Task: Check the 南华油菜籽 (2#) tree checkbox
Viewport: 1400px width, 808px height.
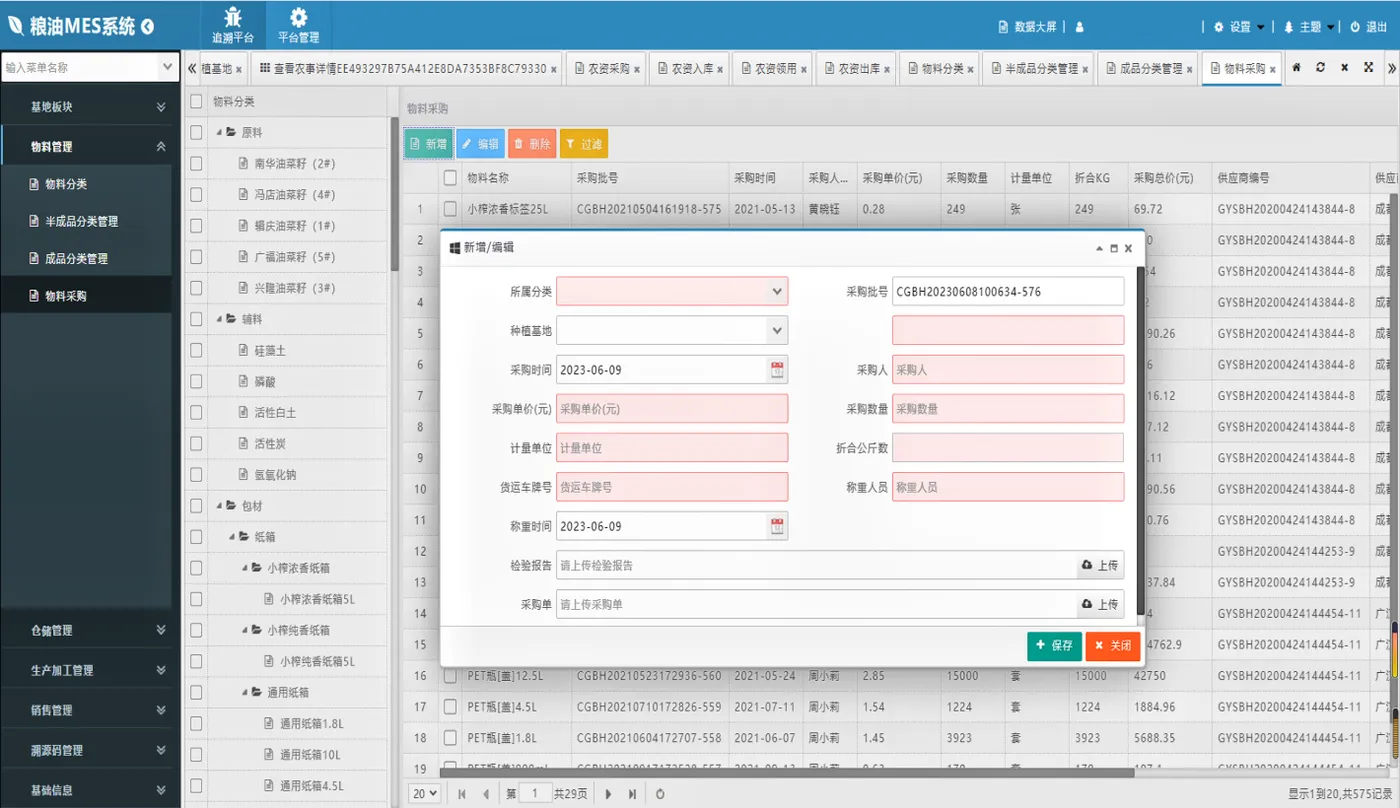Action: coord(196,163)
